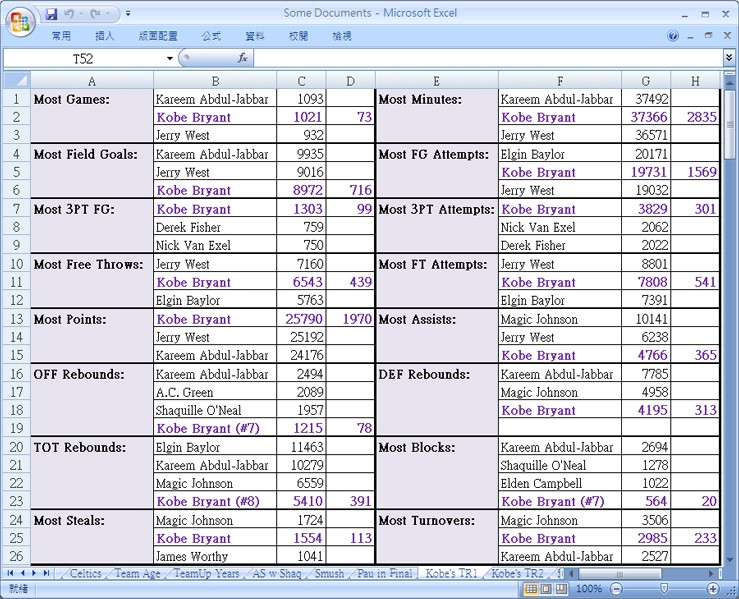739x599 pixels.
Task: Click the Redo icon
Action: (x=95, y=14)
